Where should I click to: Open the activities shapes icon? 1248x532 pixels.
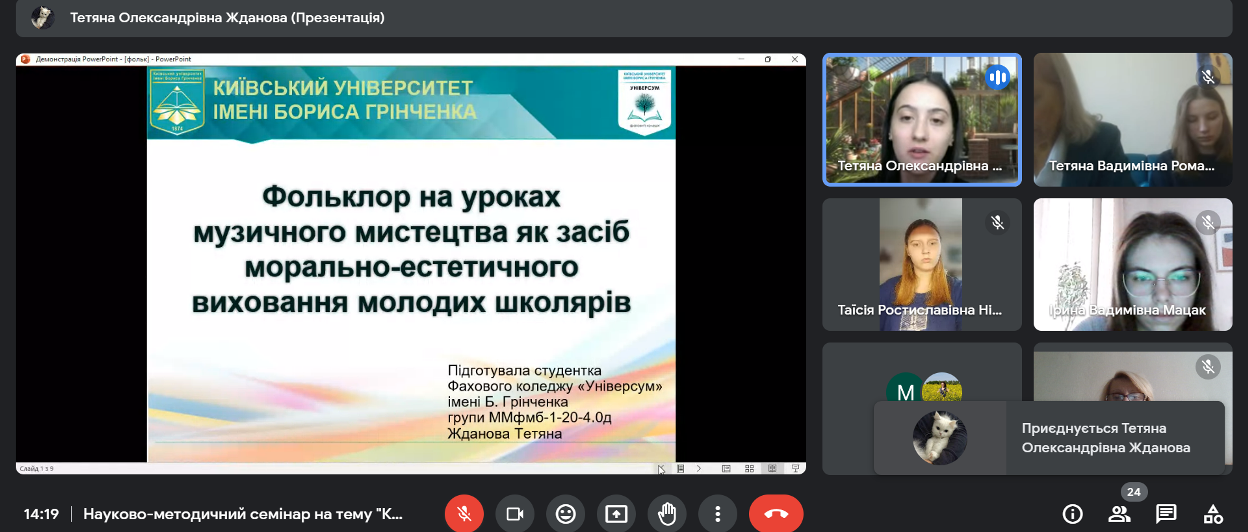[x=1212, y=514]
